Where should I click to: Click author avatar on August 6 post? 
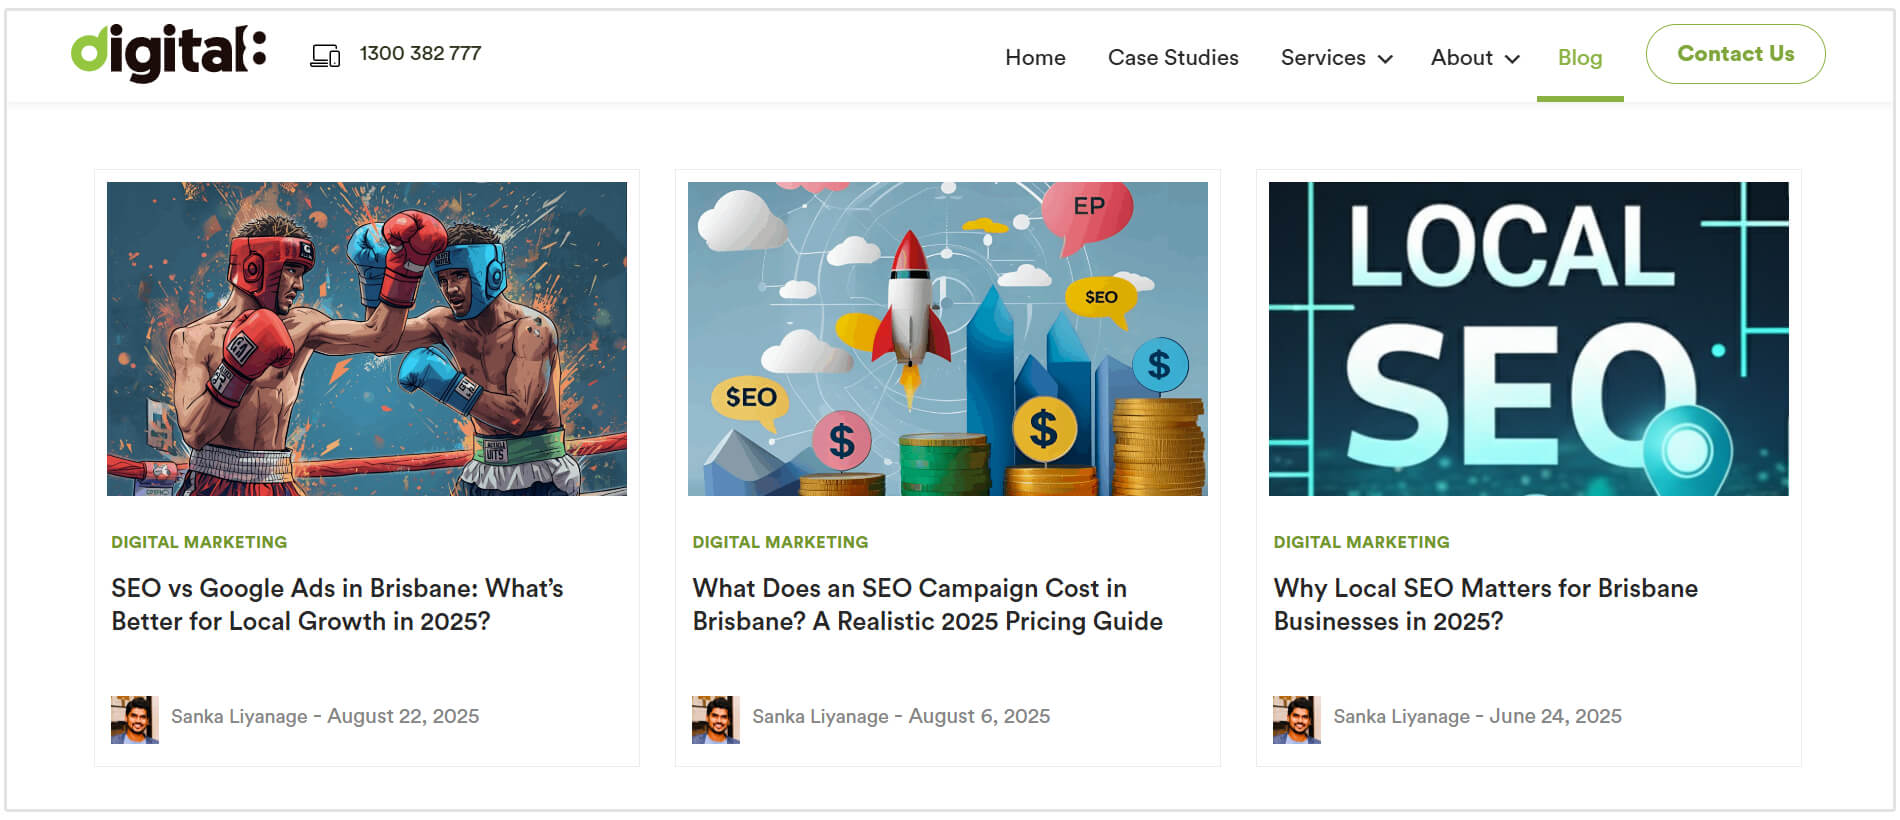(x=715, y=719)
